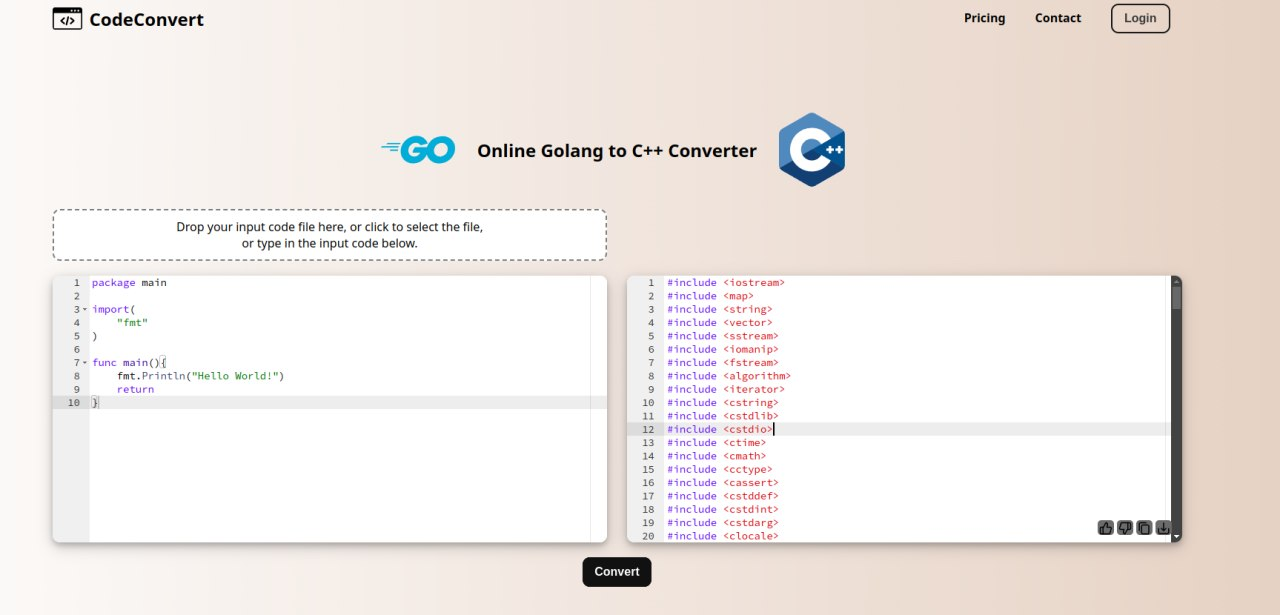
Task: Click line number 12 in output gutter
Action: [x=648, y=429]
